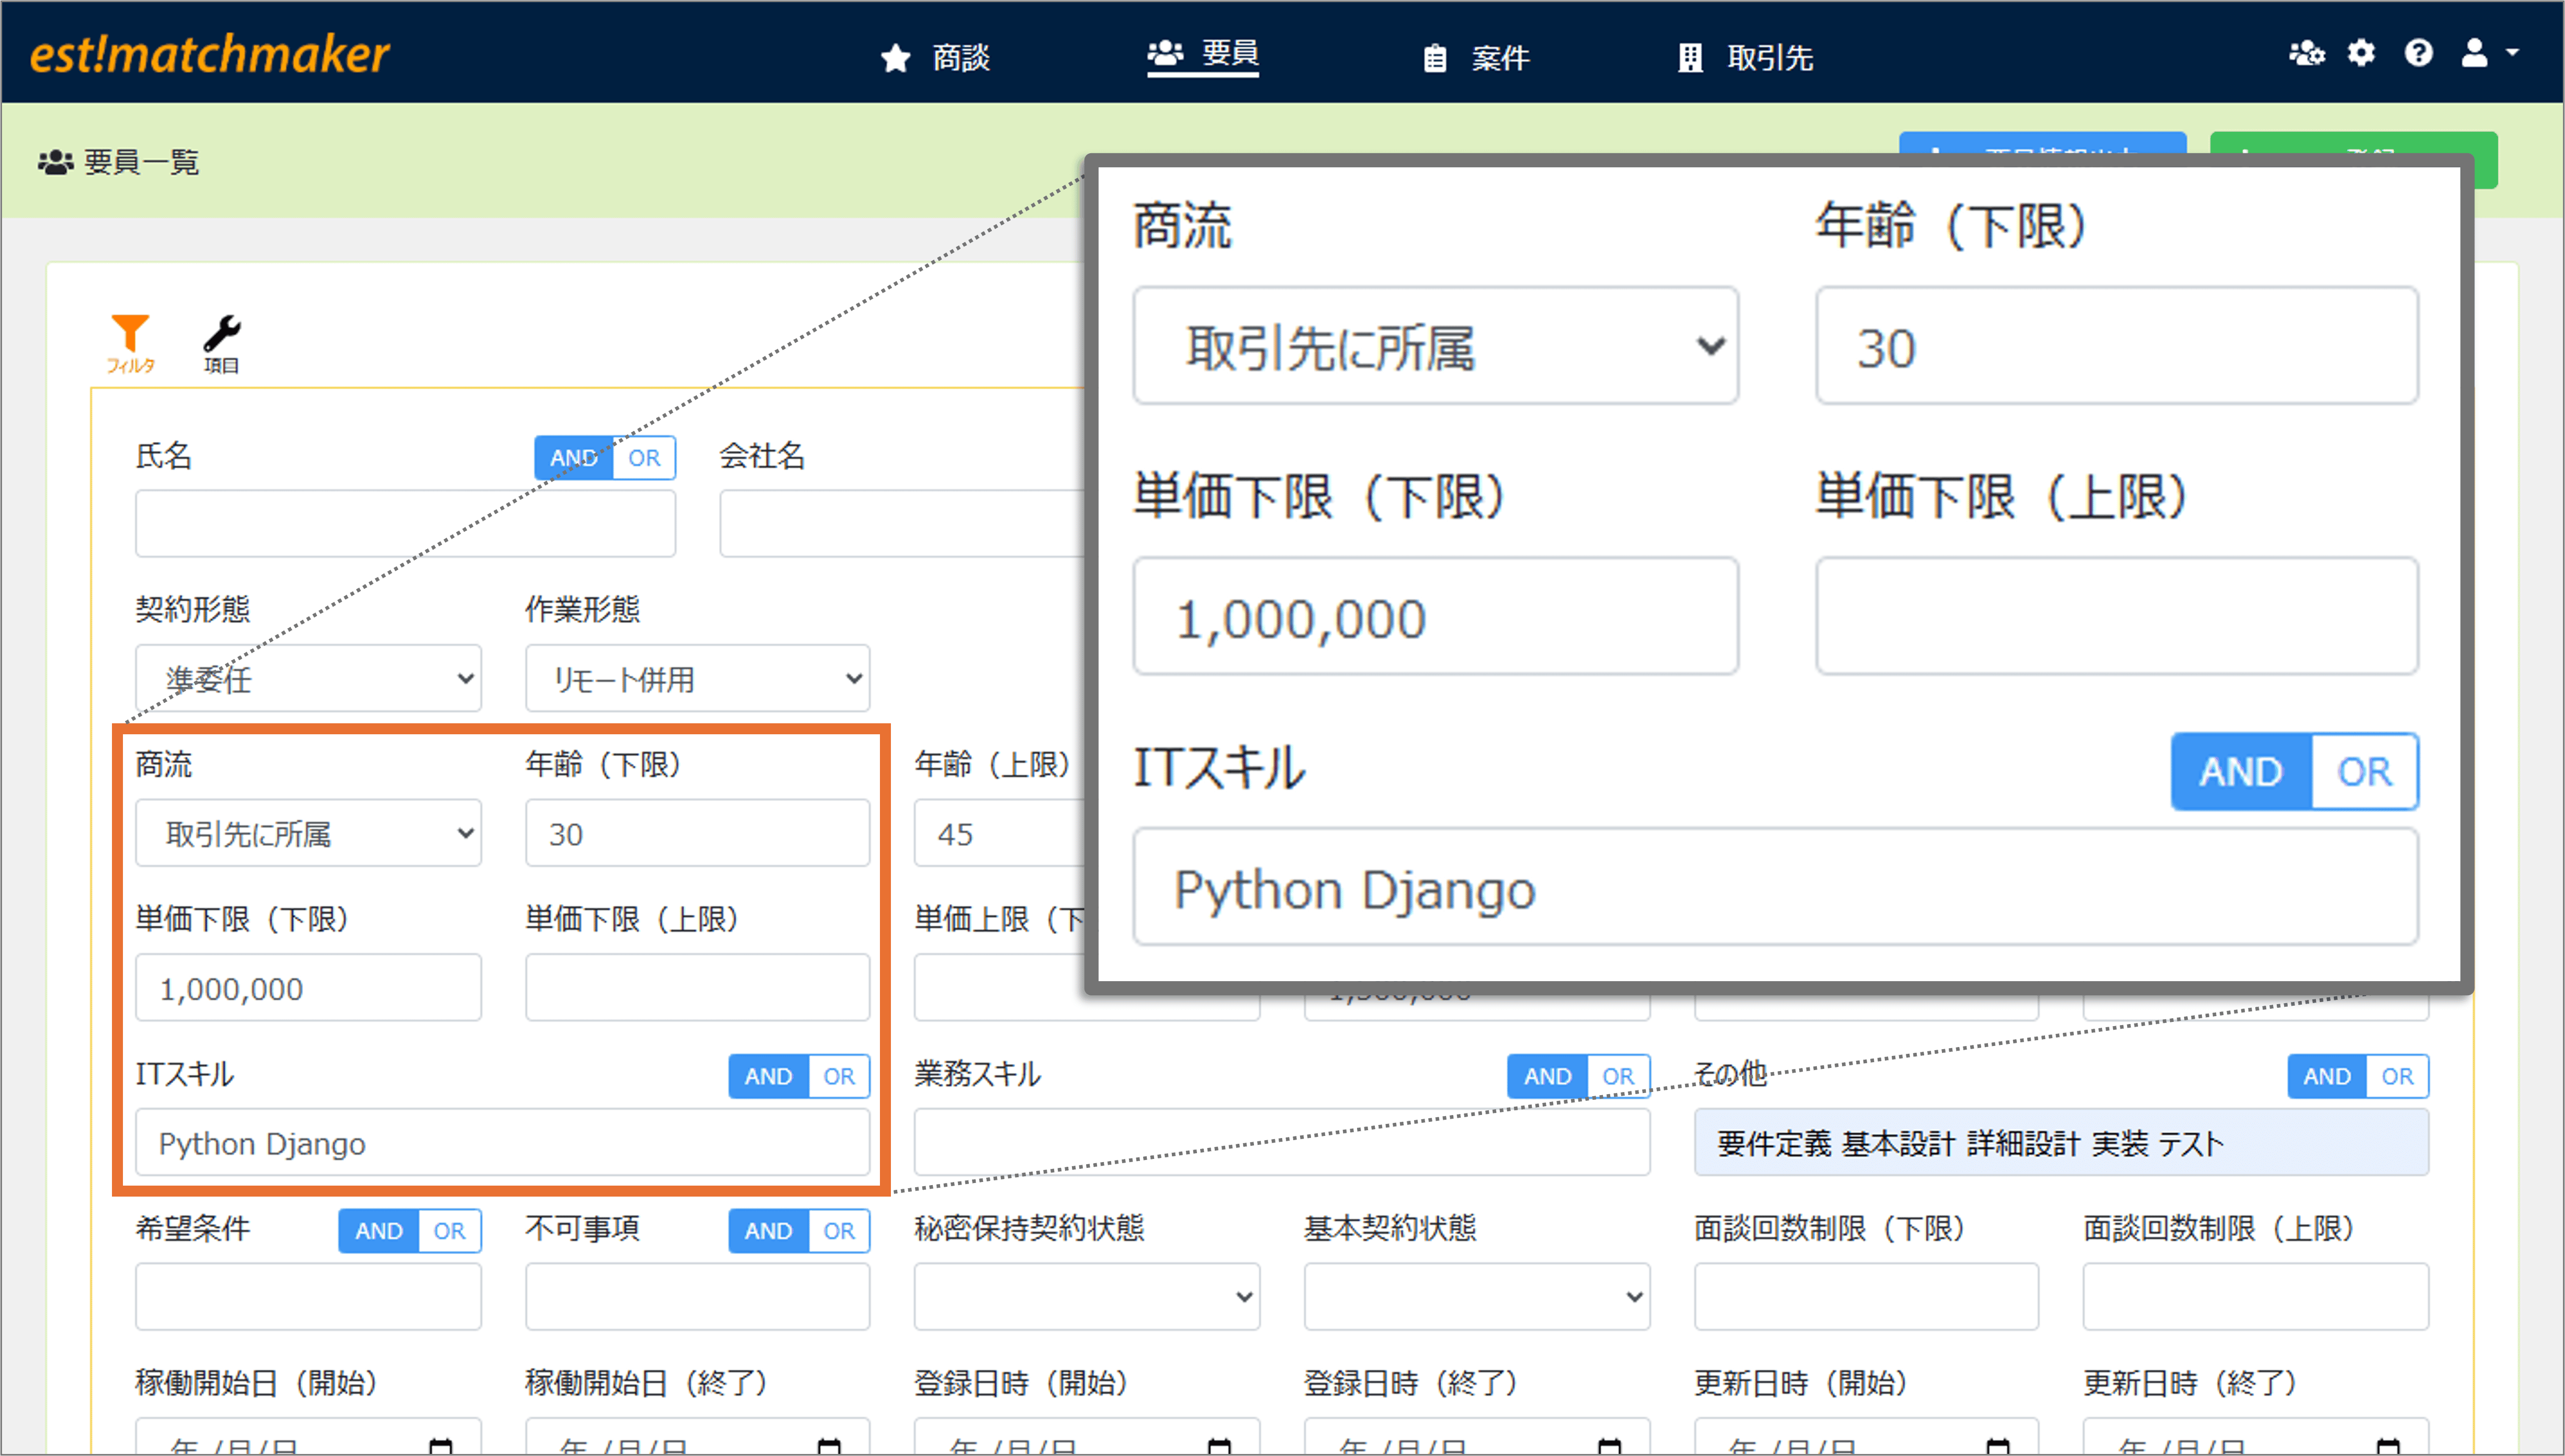The image size is (2565, 1456).
Task: Click the users-cog group icon in header
Action: click(x=2306, y=53)
